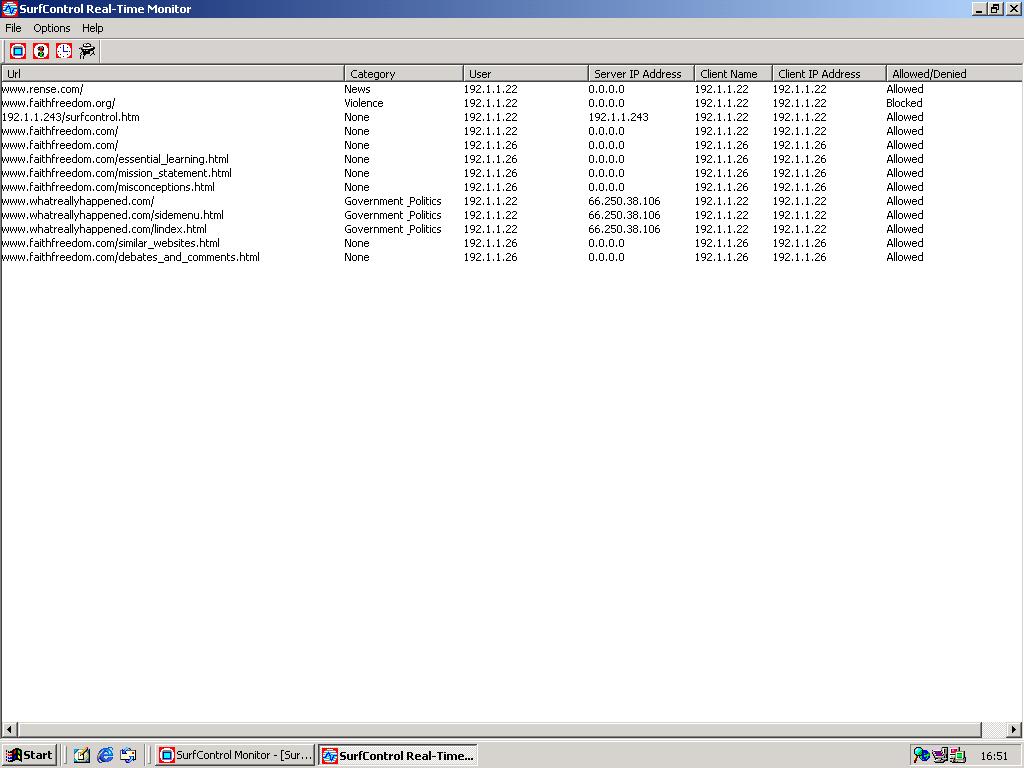The width and height of the screenshot is (1024, 768).
Task: Sort by the Category column header
Action: 404,74
